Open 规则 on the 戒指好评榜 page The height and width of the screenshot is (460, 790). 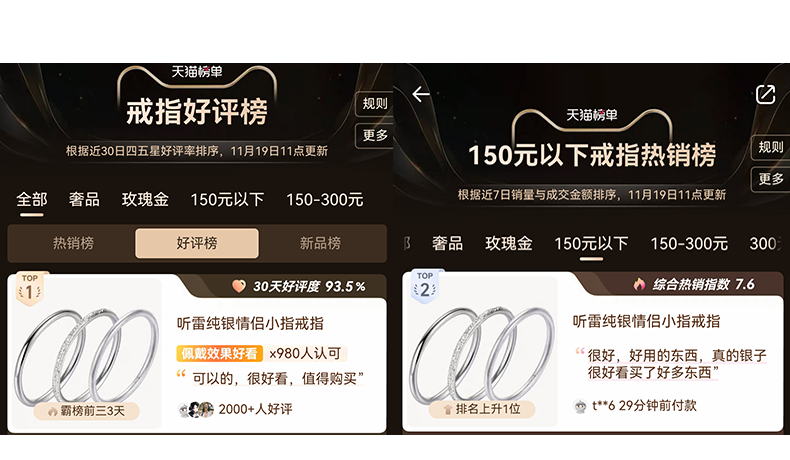(375, 104)
